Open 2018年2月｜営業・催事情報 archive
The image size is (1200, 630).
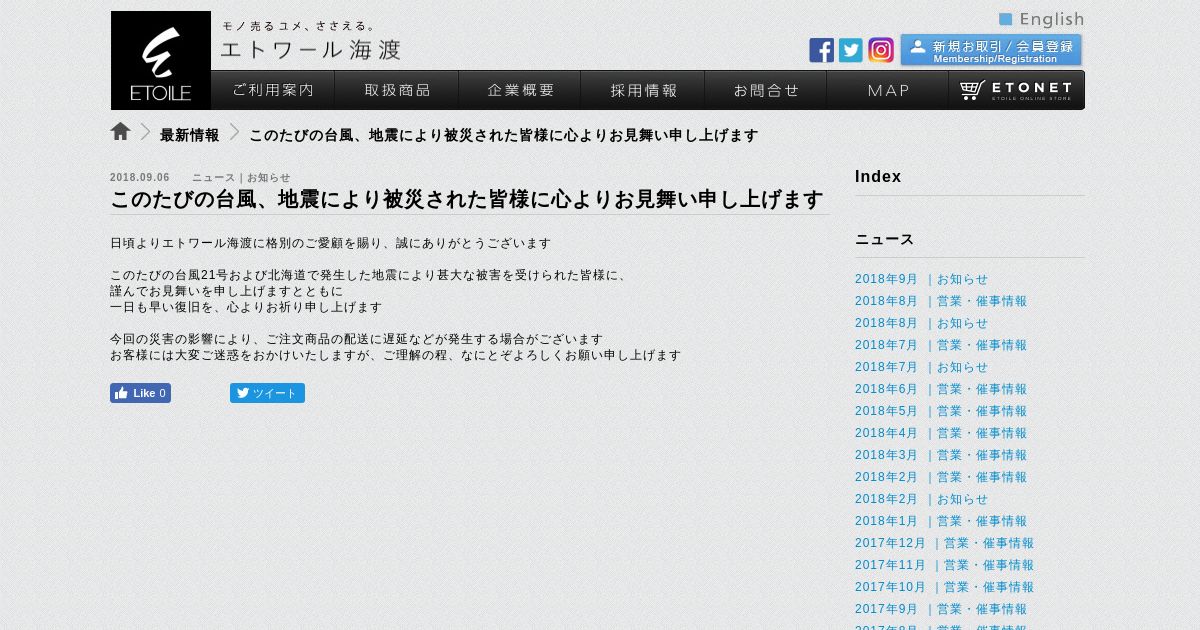click(x=941, y=477)
